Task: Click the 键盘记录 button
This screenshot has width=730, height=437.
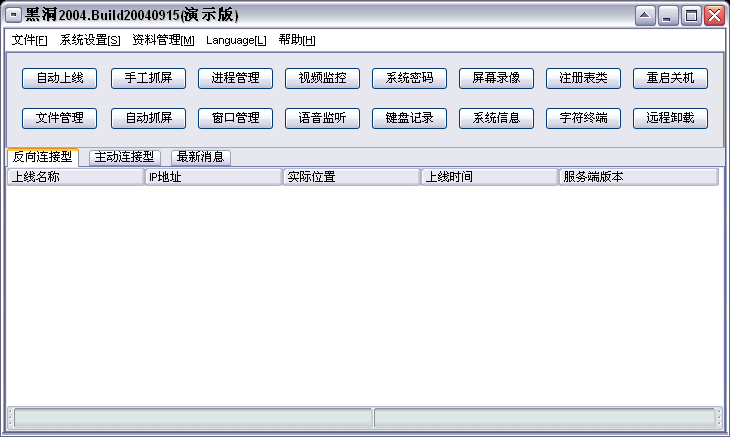Action: tap(409, 118)
